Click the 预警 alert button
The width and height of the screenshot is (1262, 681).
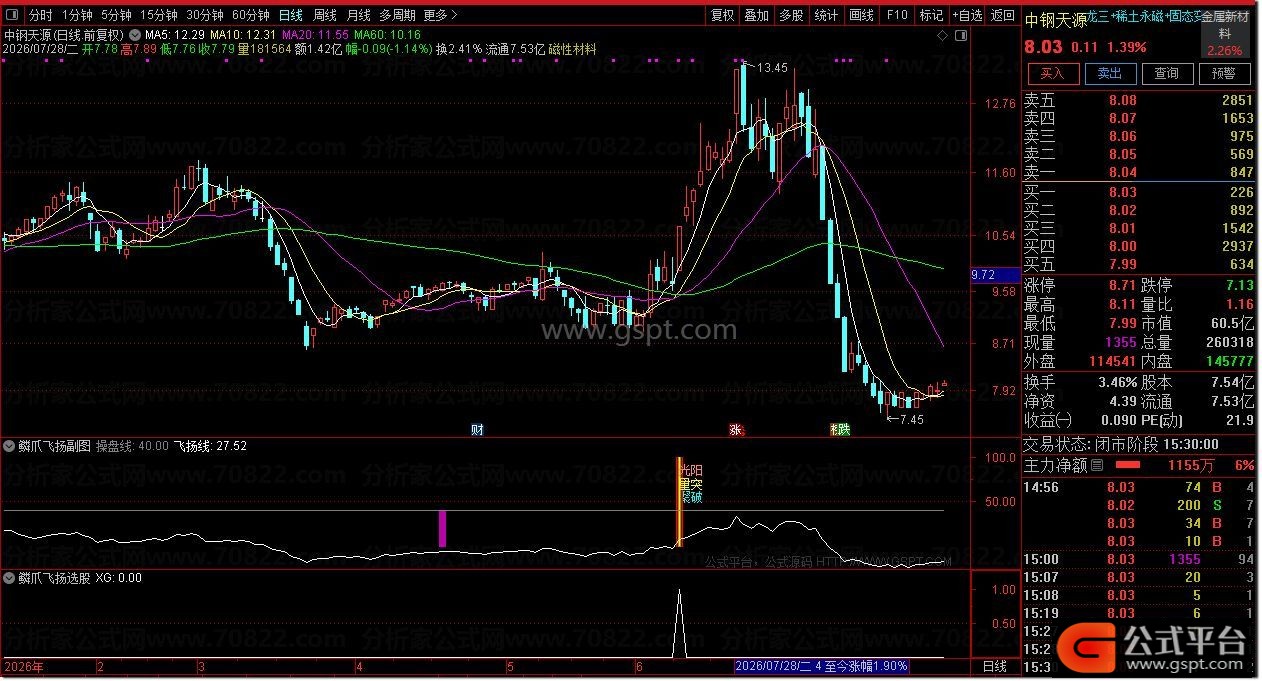pos(1224,74)
